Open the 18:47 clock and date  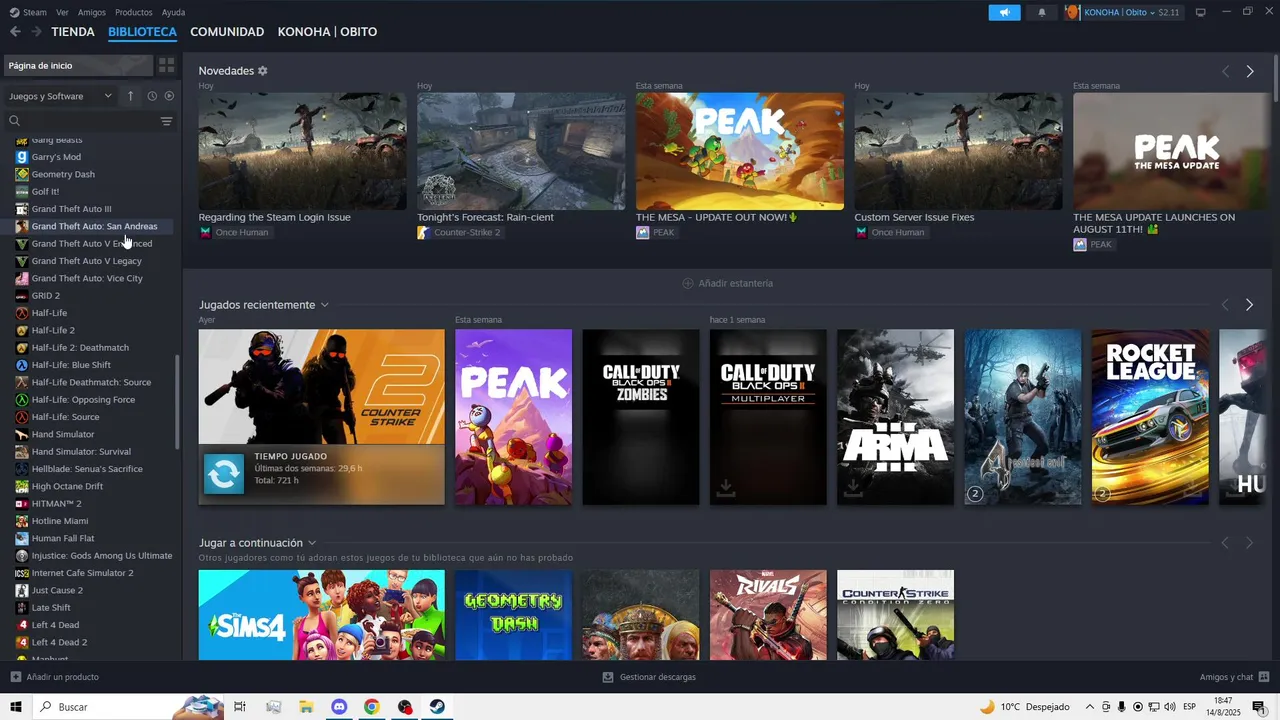coord(1223,707)
